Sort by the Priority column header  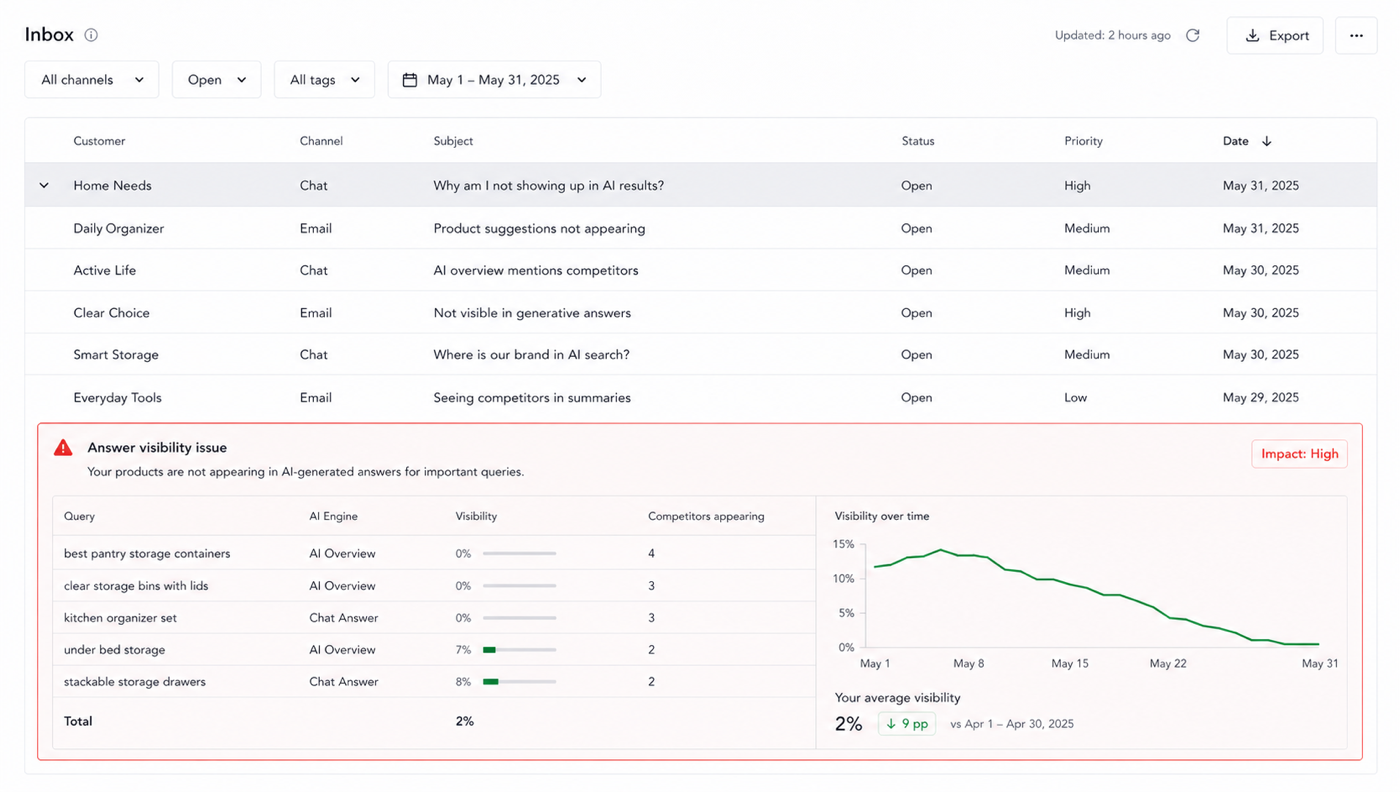[x=1083, y=141]
